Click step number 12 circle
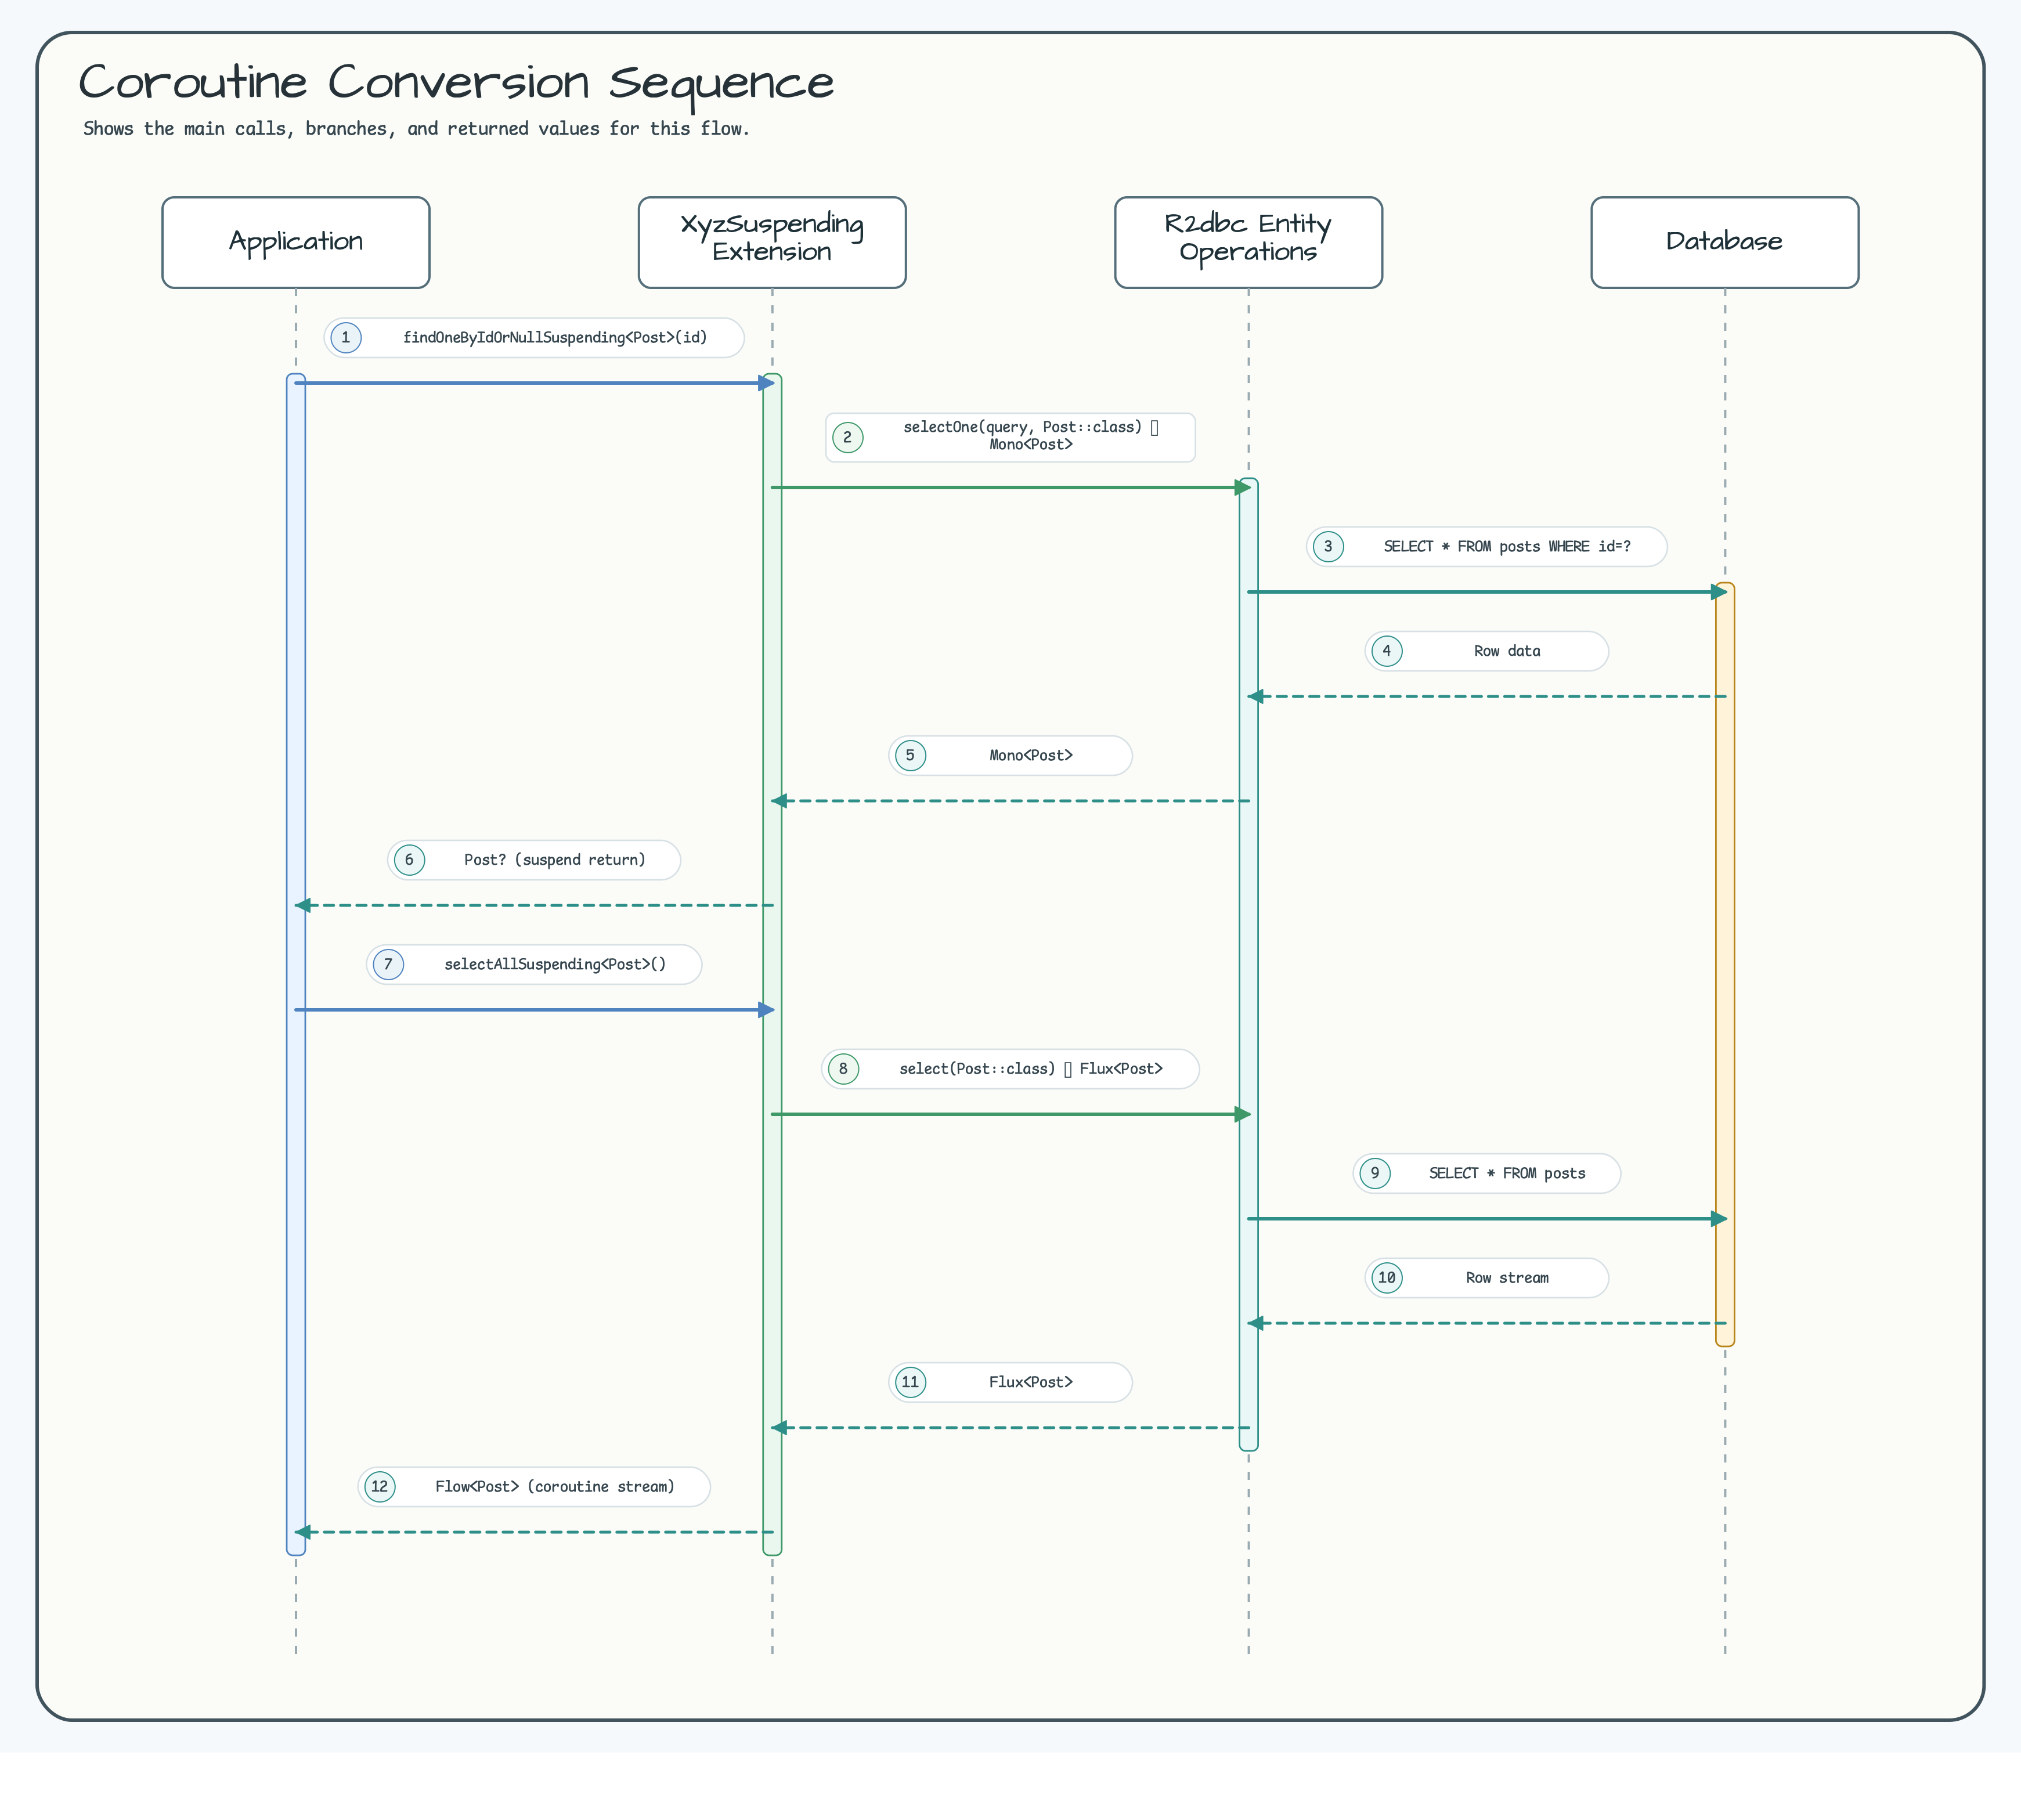This screenshot has height=1820, width=2021. (380, 1487)
